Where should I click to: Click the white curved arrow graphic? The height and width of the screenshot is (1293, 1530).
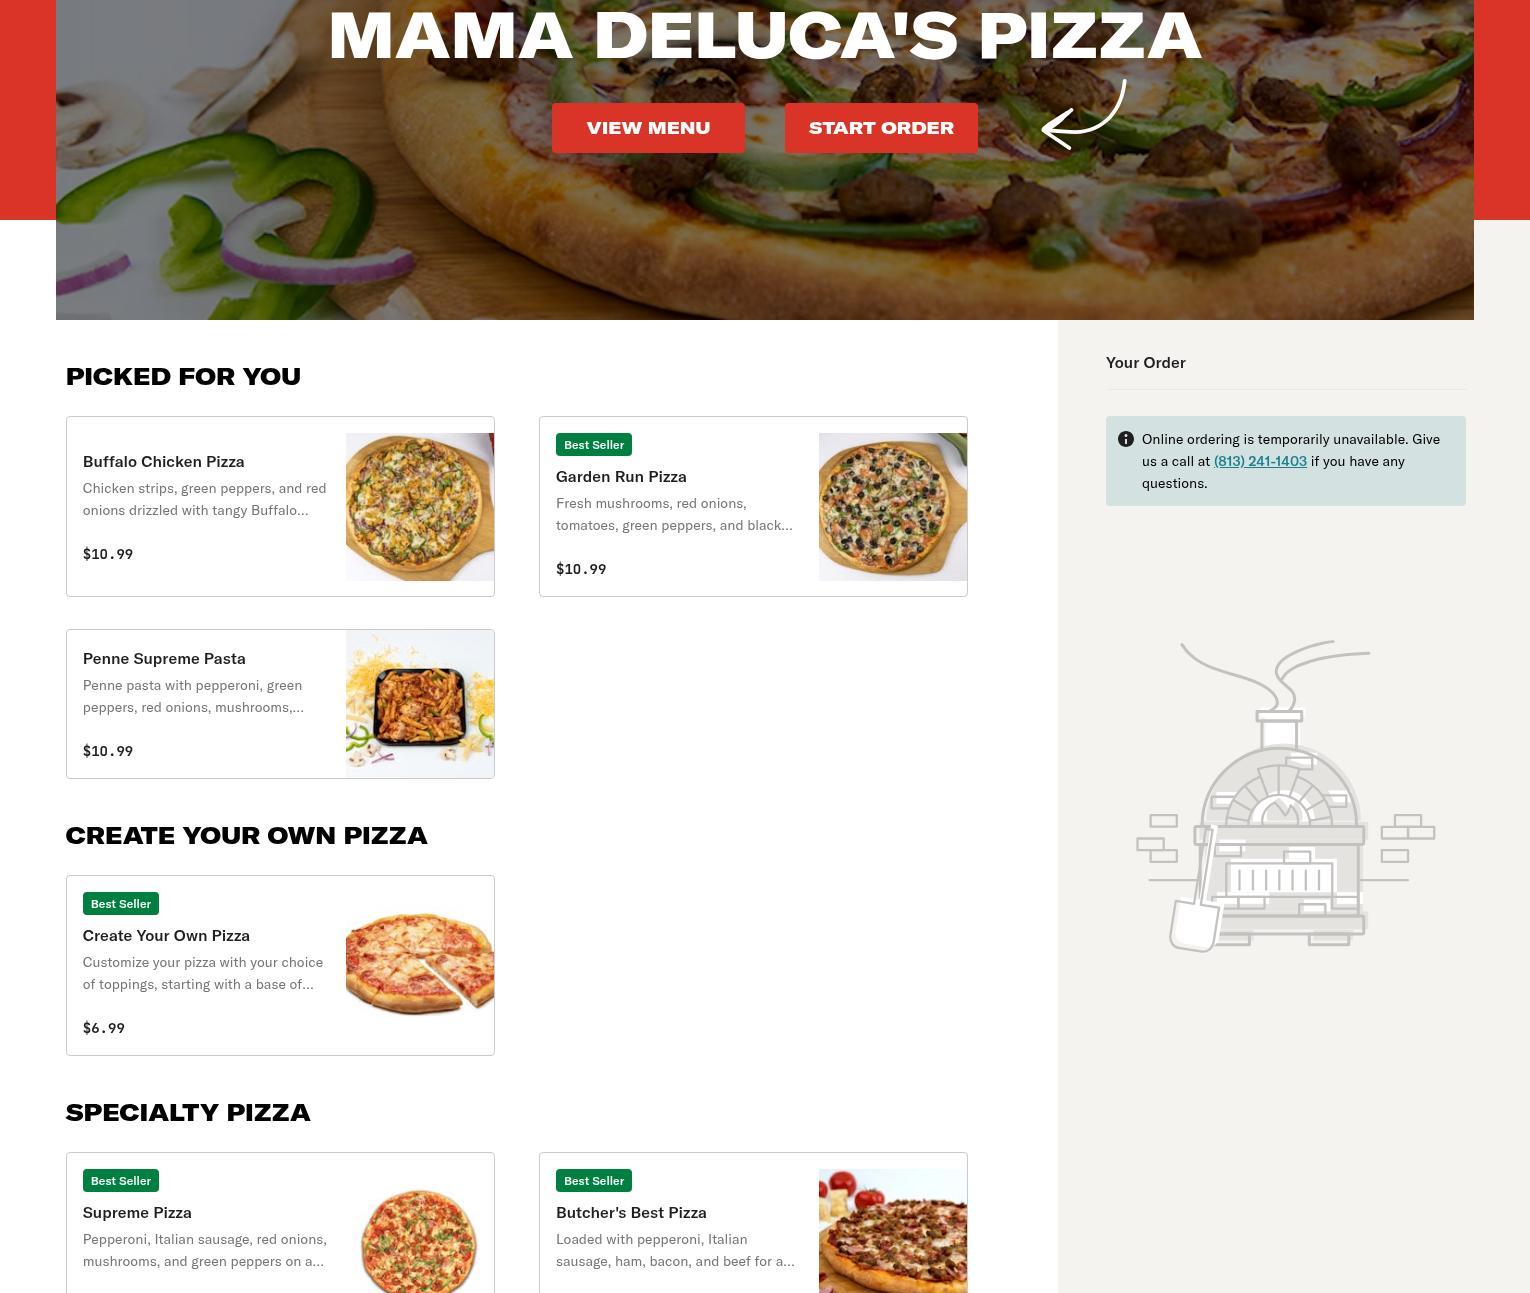[1084, 115]
